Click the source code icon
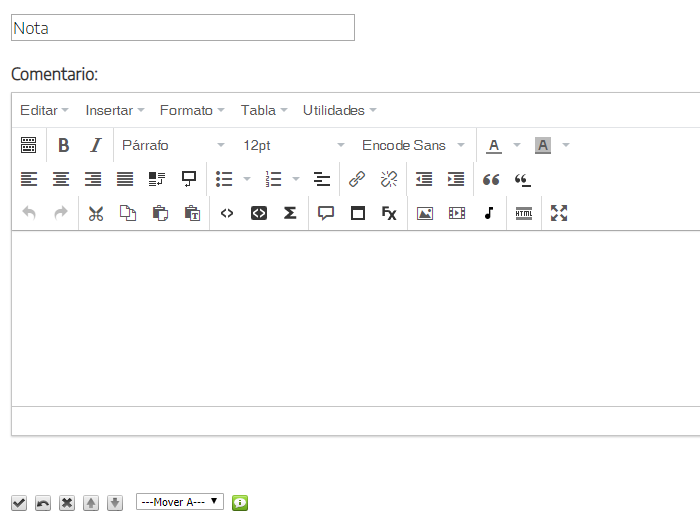The image size is (700, 521). [227, 213]
